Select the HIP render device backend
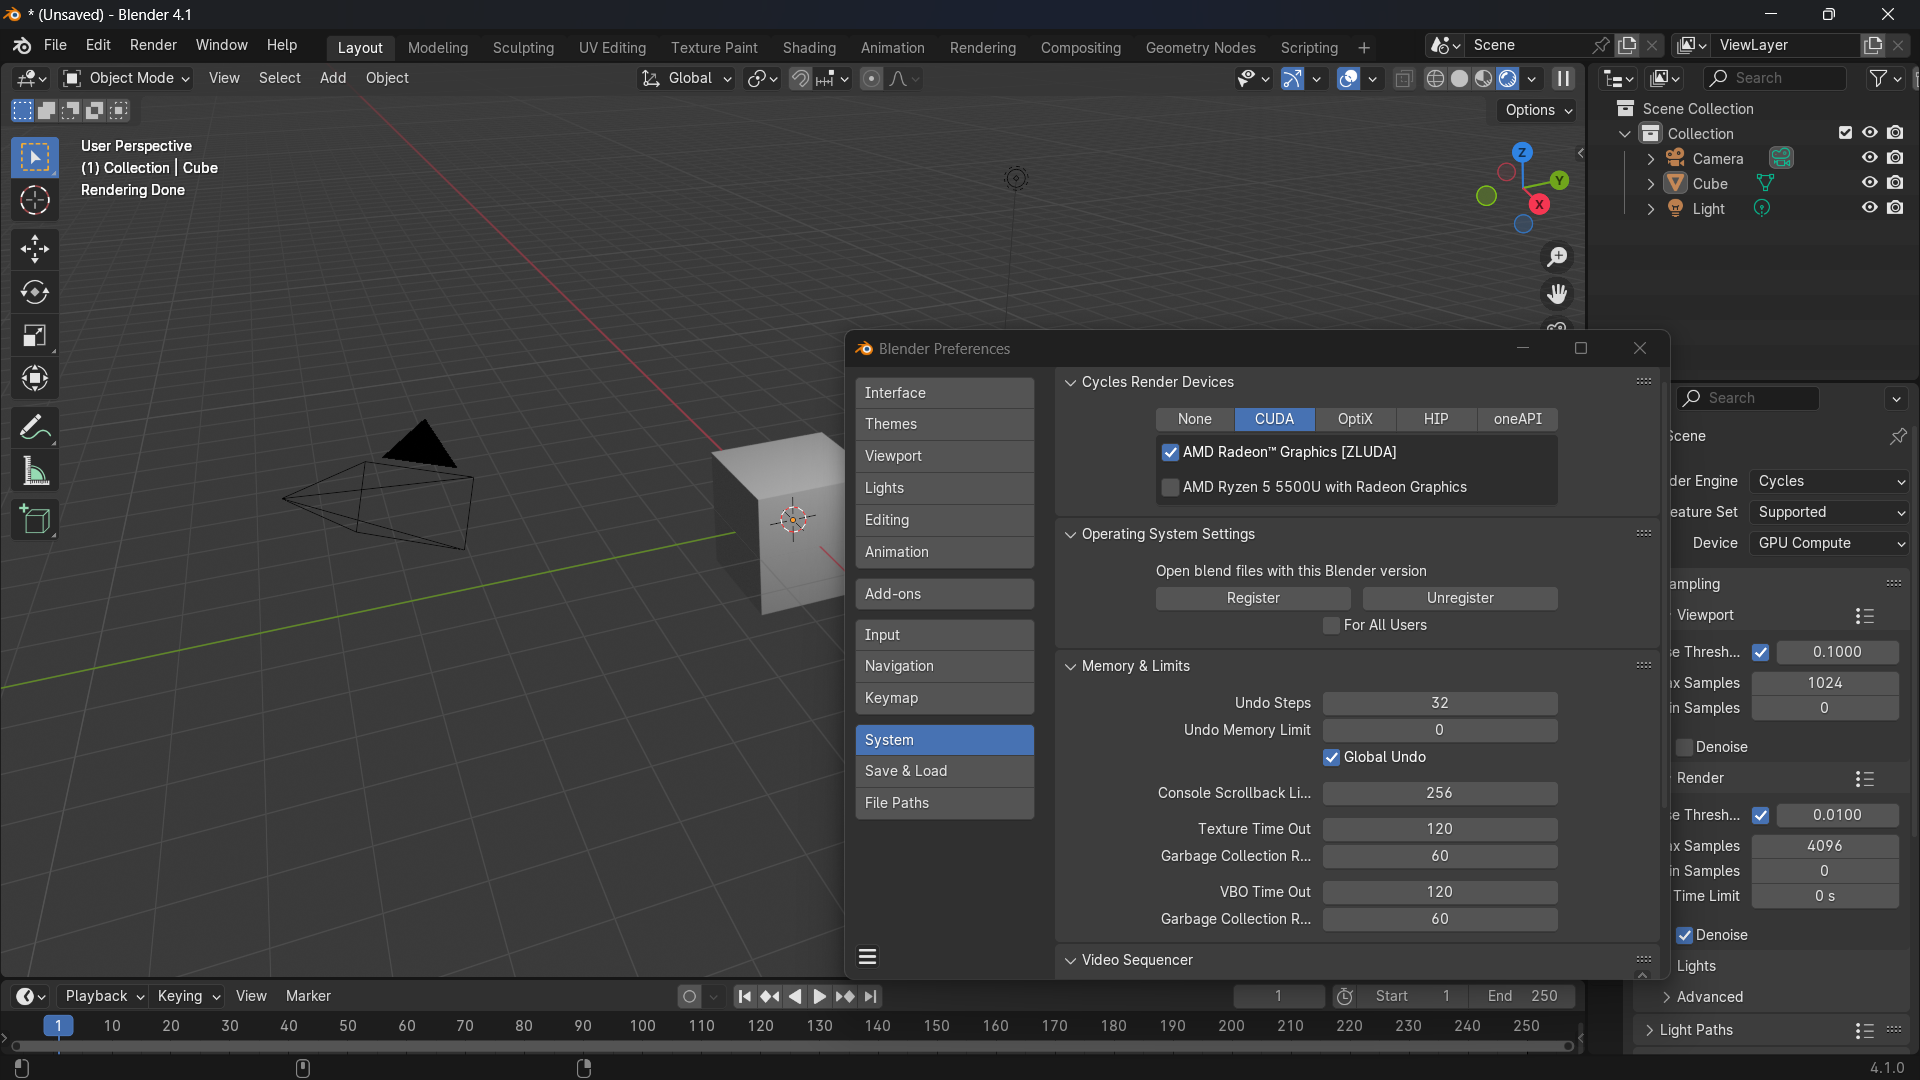Screen dimensions: 1920x1080 pyautogui.click(x=1436, y=419)
